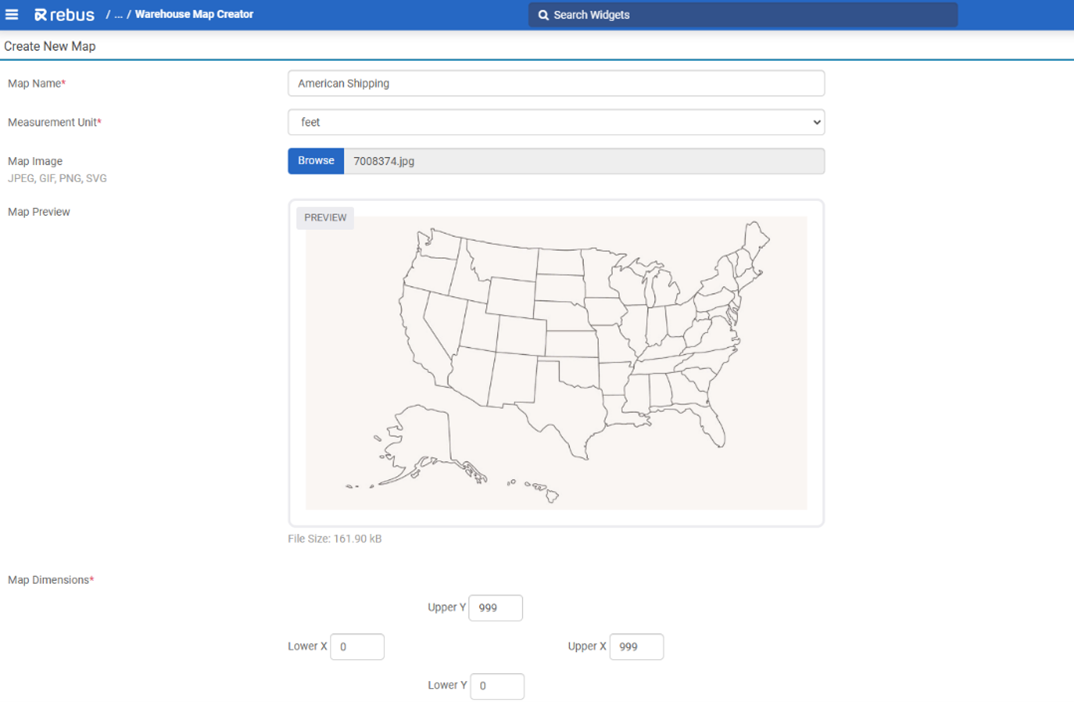This screenshot has width=1074, height=702.
Task: Expand the breadcrumb ellipsis
Action: pos(118,15)
